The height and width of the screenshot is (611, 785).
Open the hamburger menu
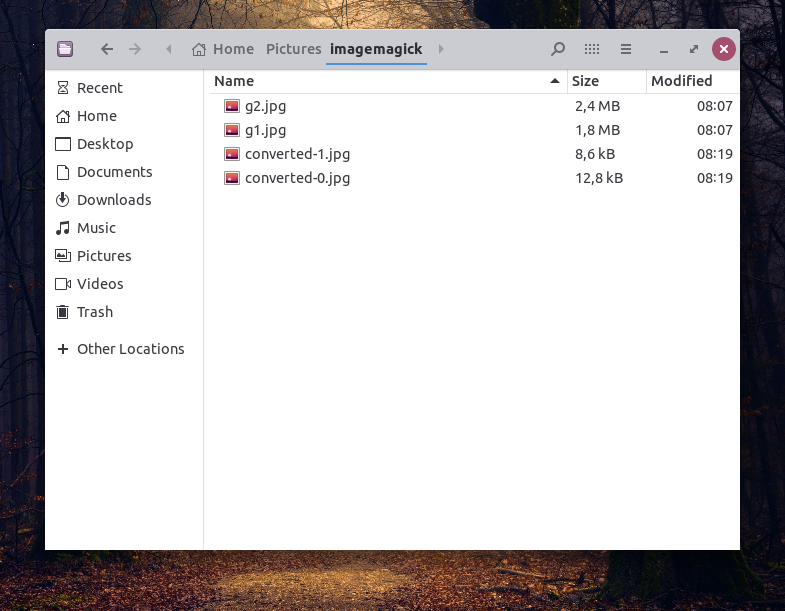(626, 49)
